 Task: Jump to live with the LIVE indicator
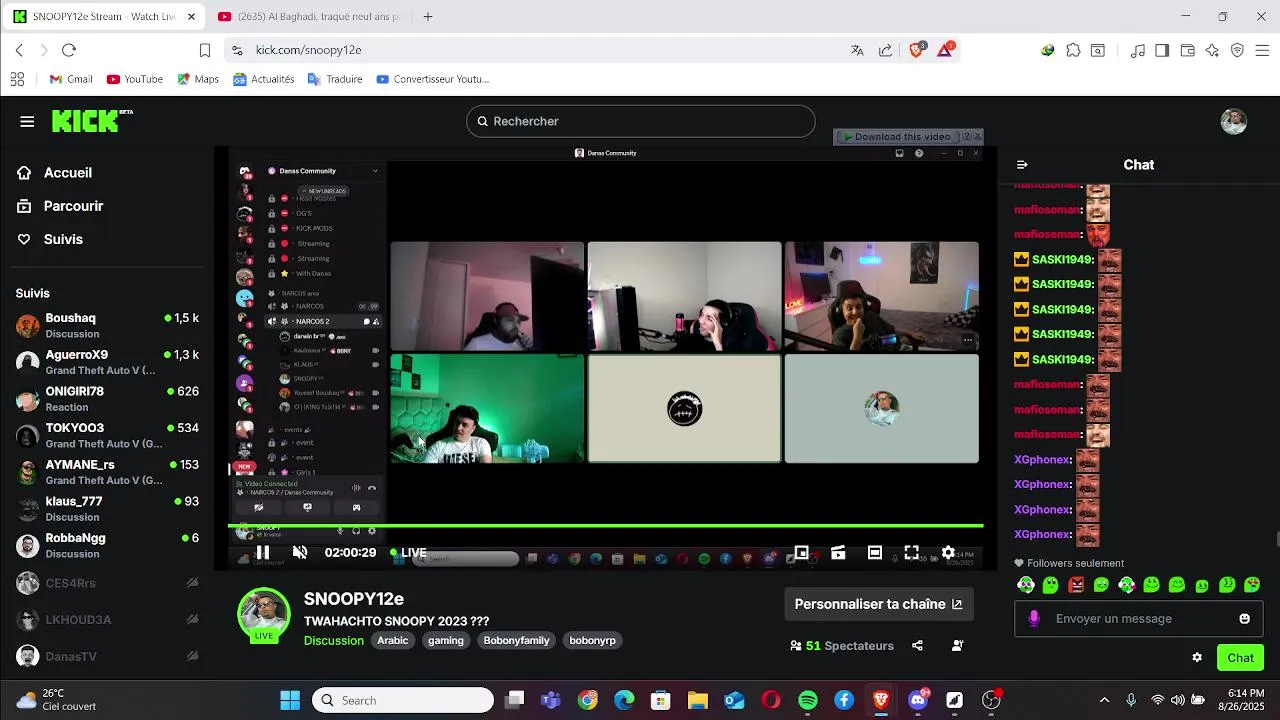(x=408, y=552)
